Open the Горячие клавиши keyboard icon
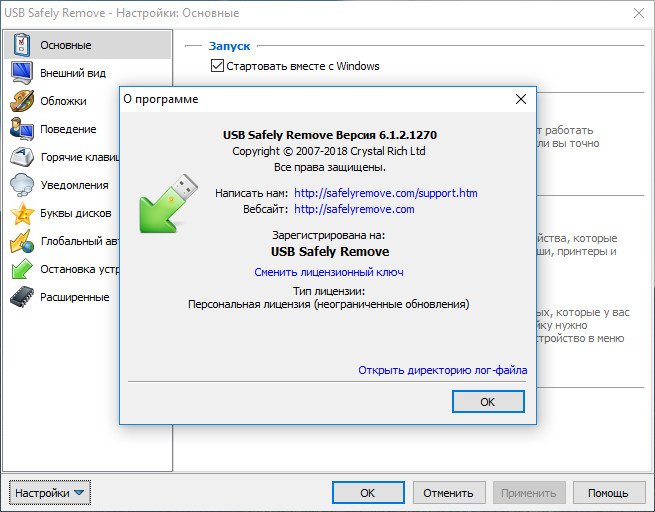The width and height of the screenshot is (655, 512). (22, 157)
